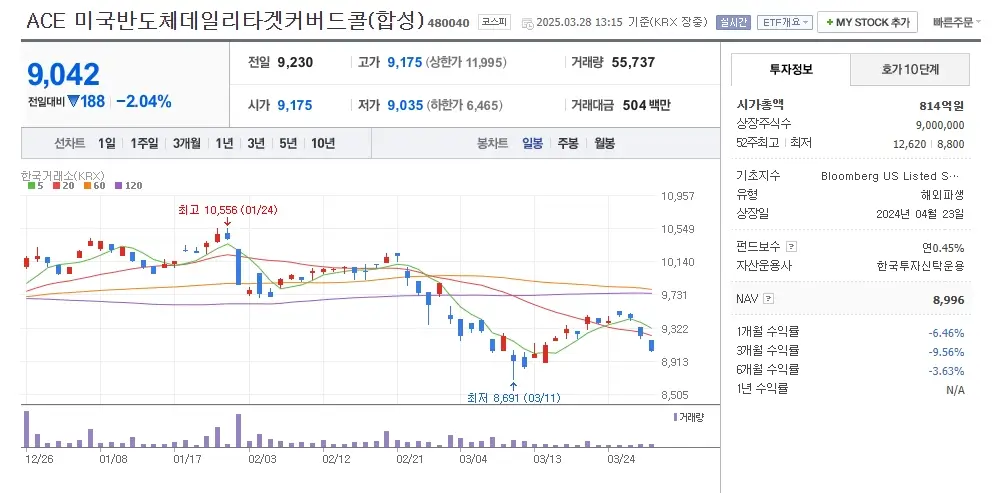Switch to the 호가10단계 tab
This screenshot has height=493, width=1003.
[x=910, y=70]
